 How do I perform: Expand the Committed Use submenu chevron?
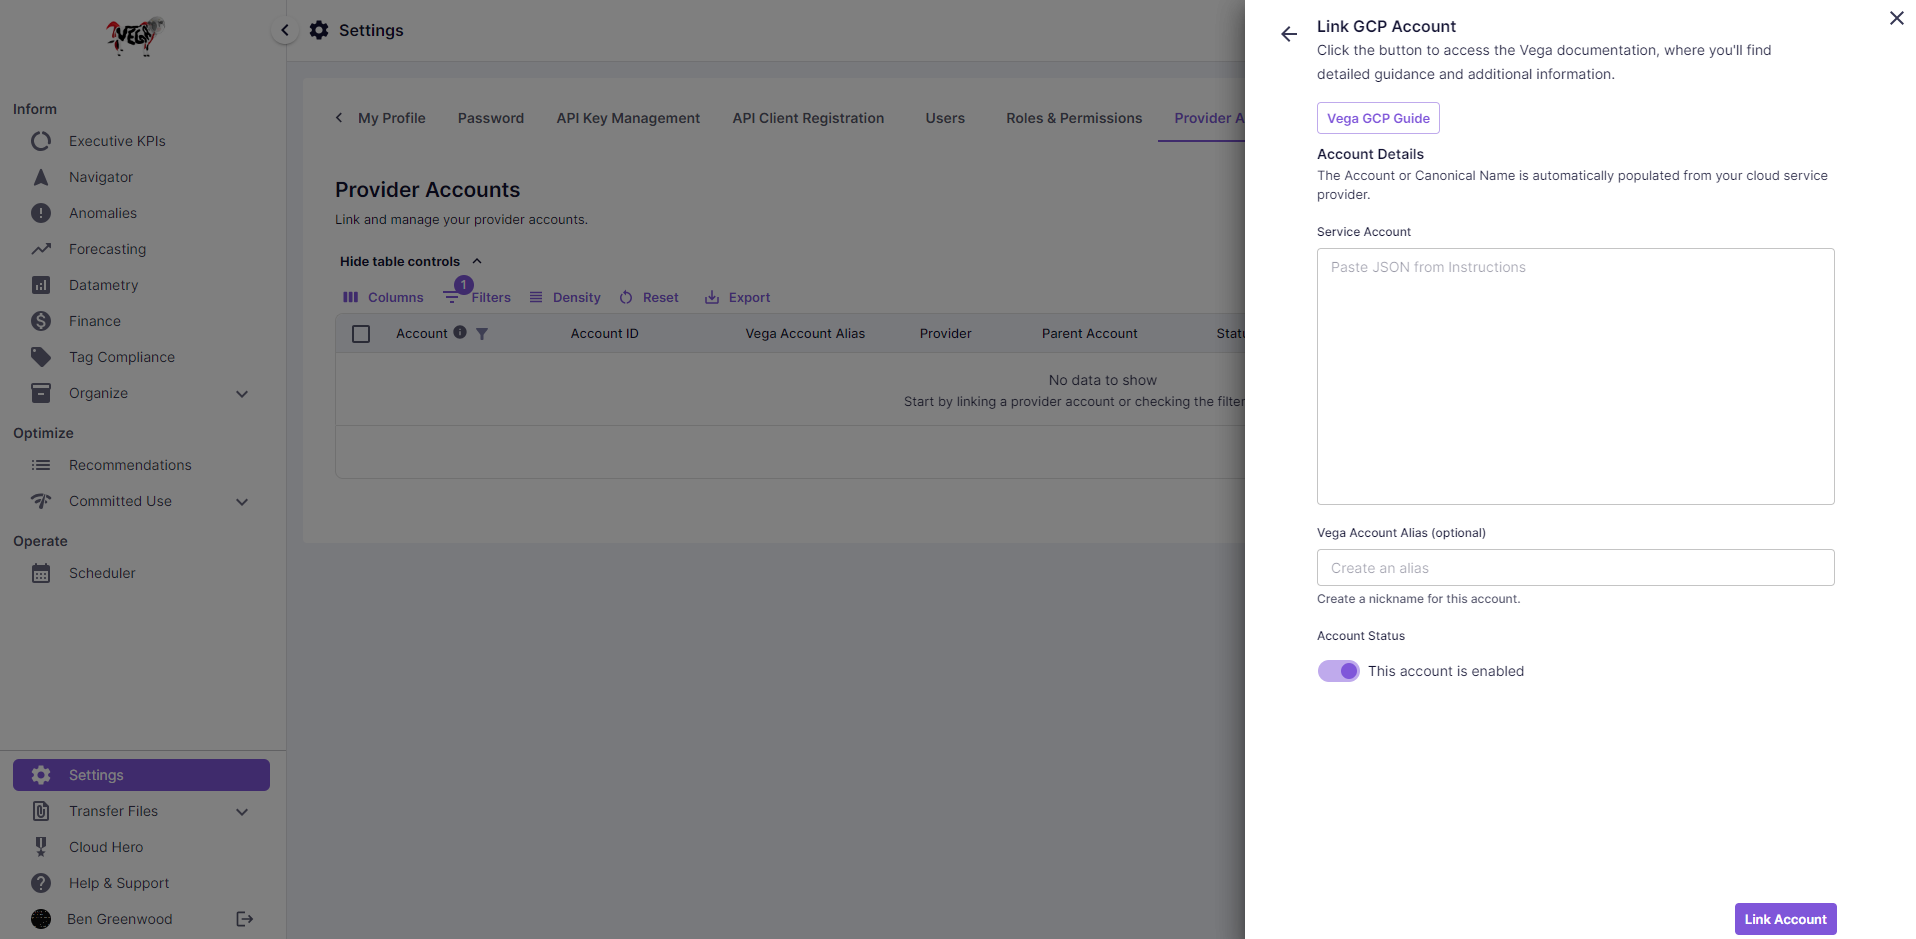(x=242, y=502)
